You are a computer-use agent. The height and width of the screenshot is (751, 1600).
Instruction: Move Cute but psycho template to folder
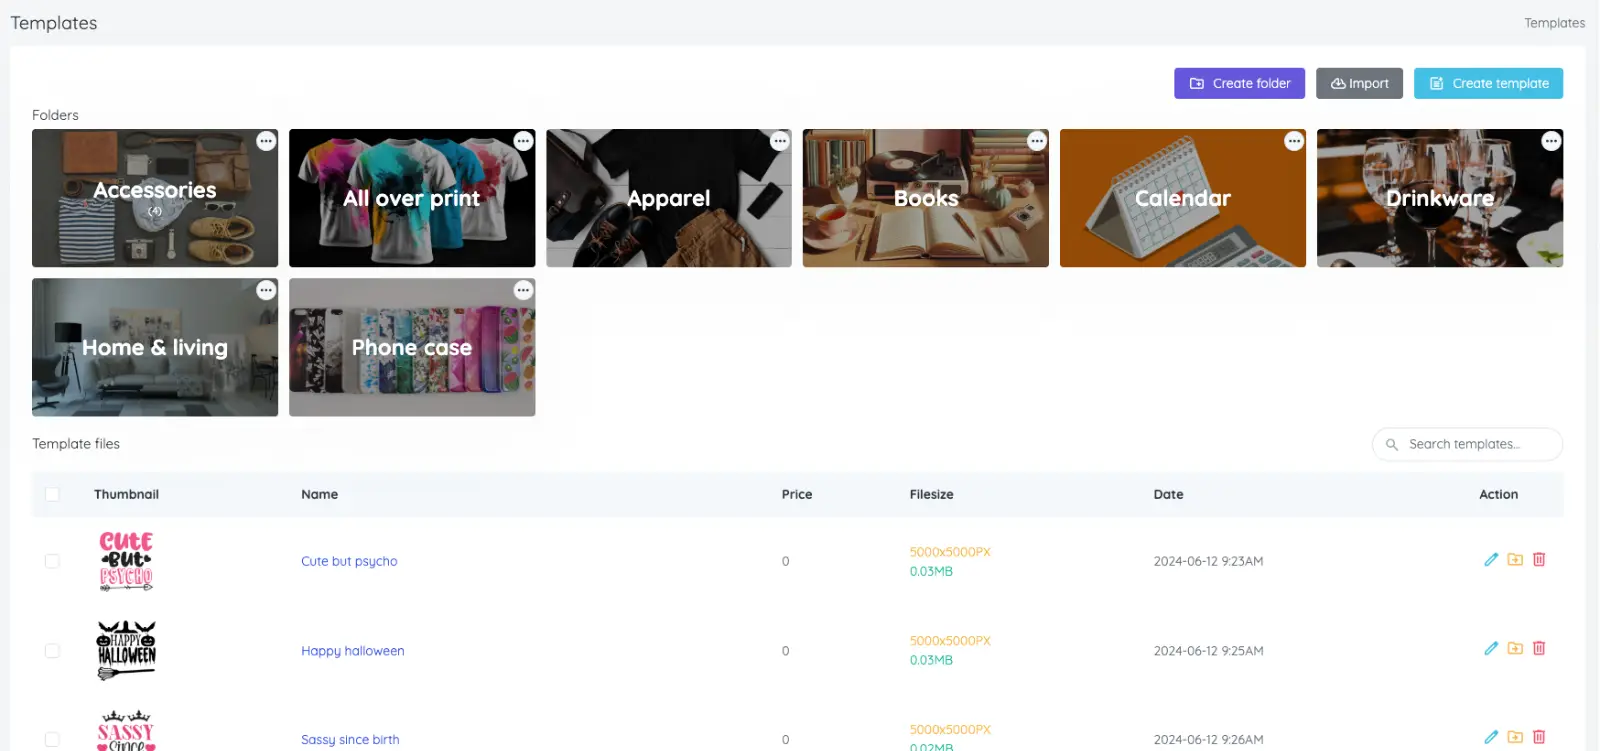pos(1515,560)
